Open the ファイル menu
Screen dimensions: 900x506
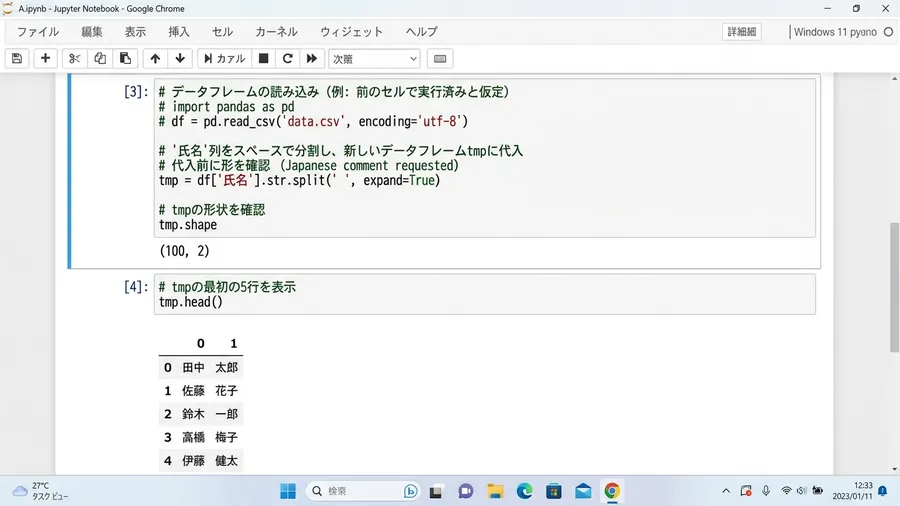coord(38,32)
